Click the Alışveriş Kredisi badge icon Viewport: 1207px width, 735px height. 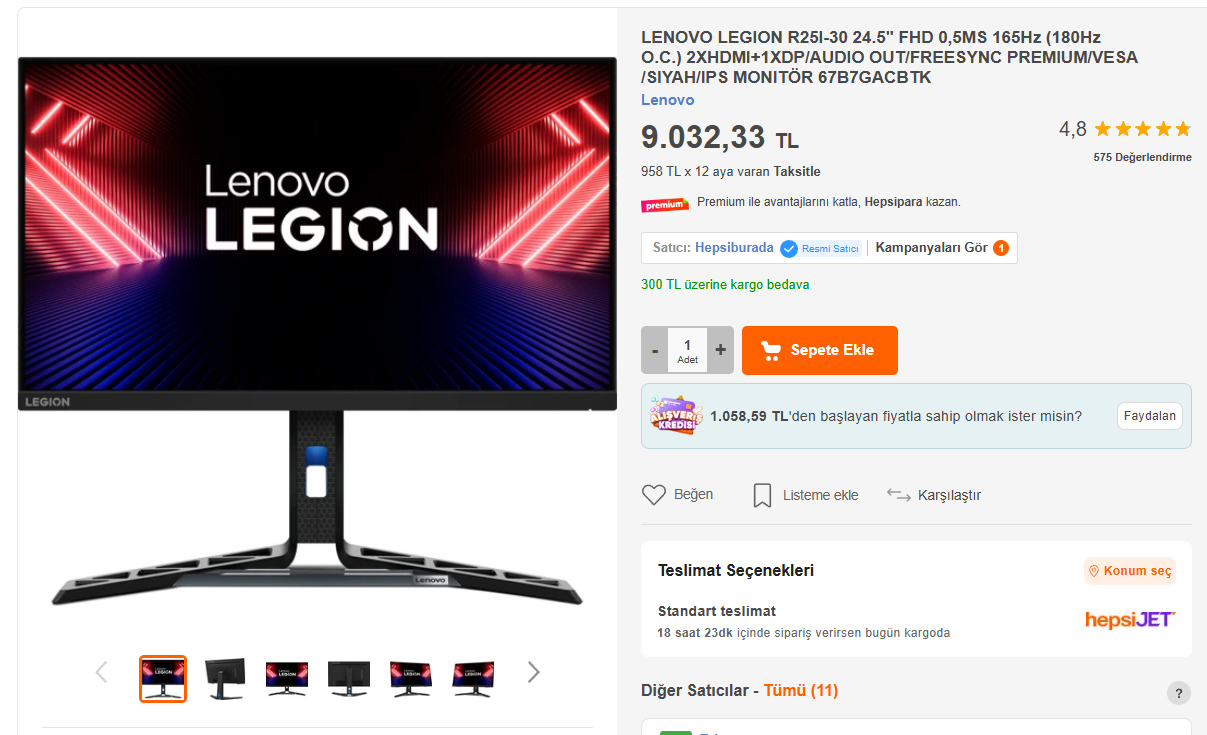(675, 415)
